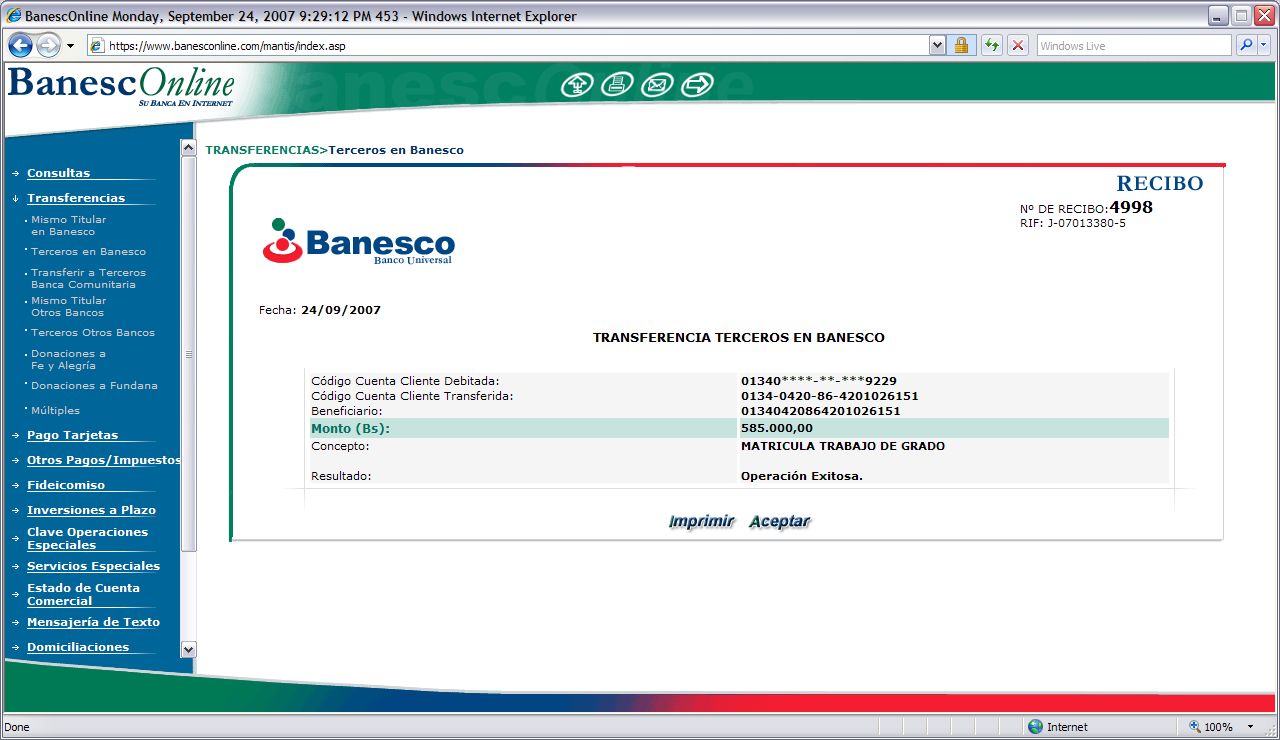Click the Windows Live search box
Image resolution: width=1280 pixels, height=740 pixels.
click(x=1134, y=46)
